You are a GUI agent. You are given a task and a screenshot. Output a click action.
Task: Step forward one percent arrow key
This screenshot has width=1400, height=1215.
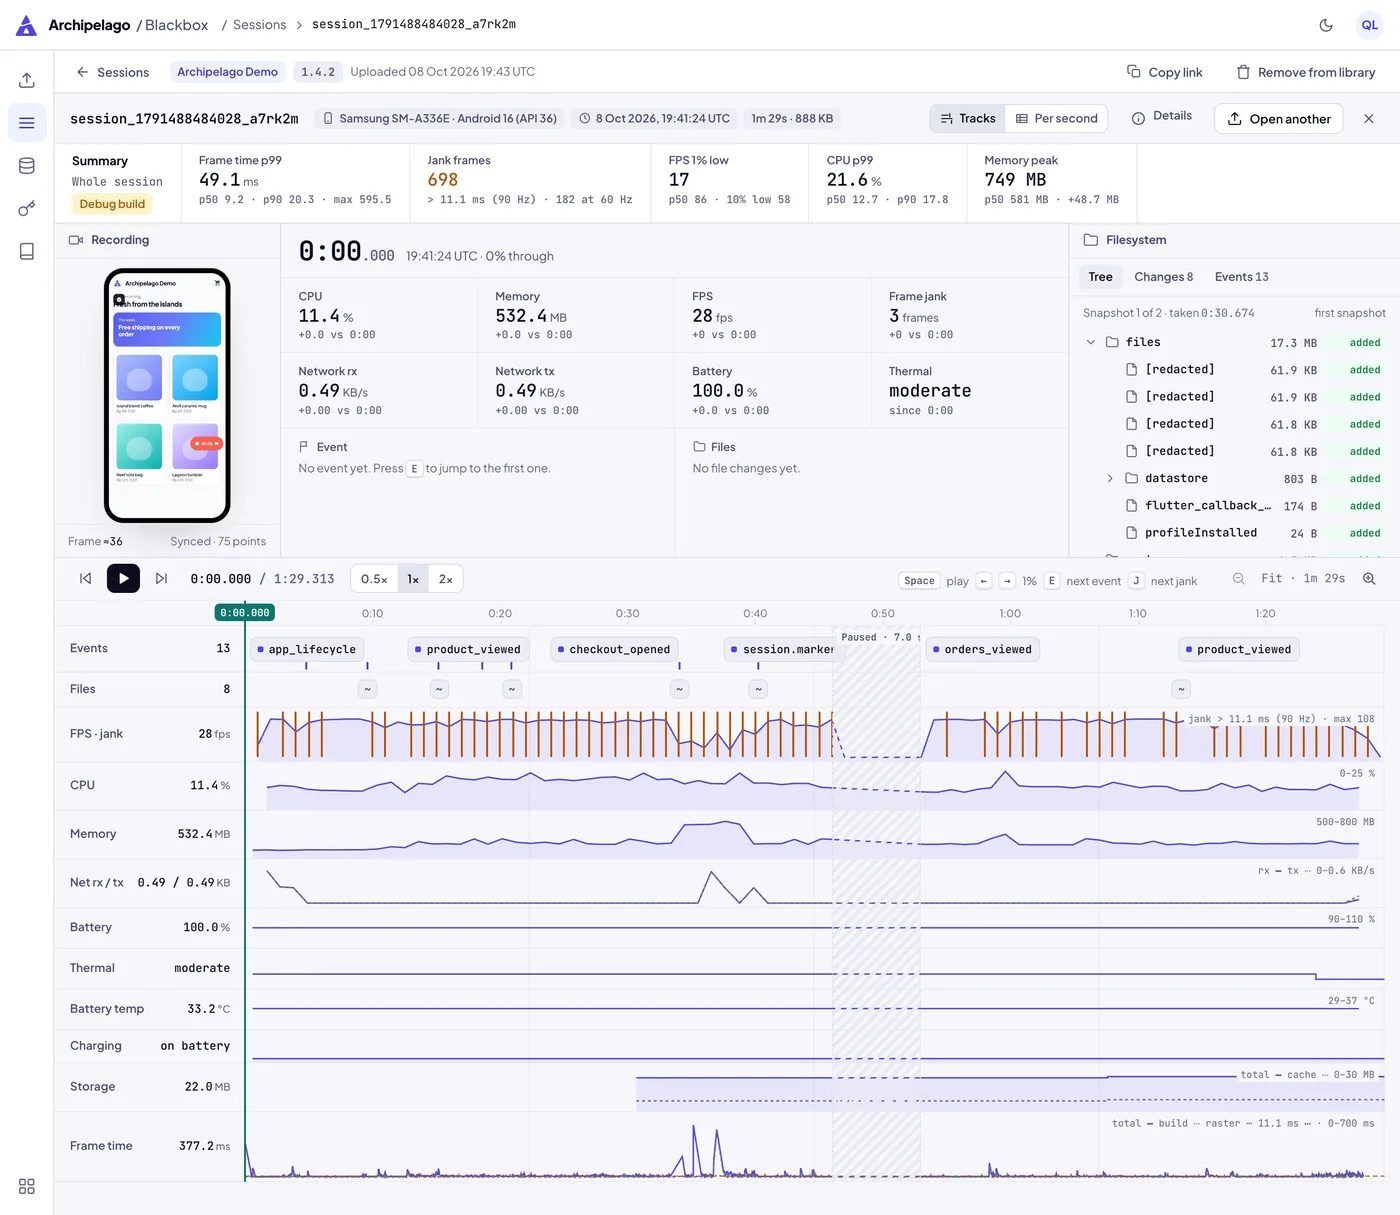point(1007,581)
